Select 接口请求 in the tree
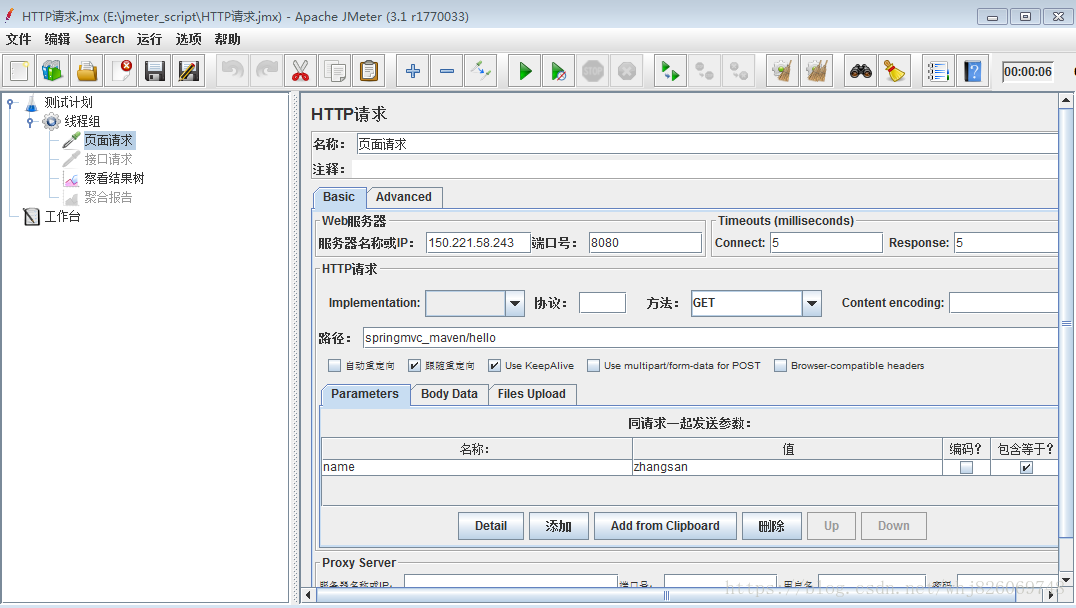The image size is (1076, 608). tap(108, 159)
